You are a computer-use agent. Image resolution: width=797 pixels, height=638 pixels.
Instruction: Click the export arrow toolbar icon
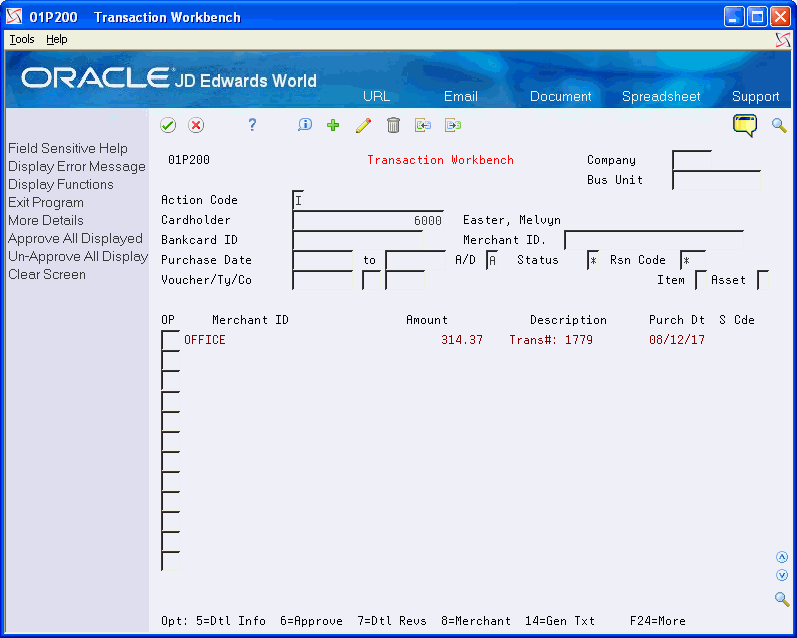coord(452,125)
